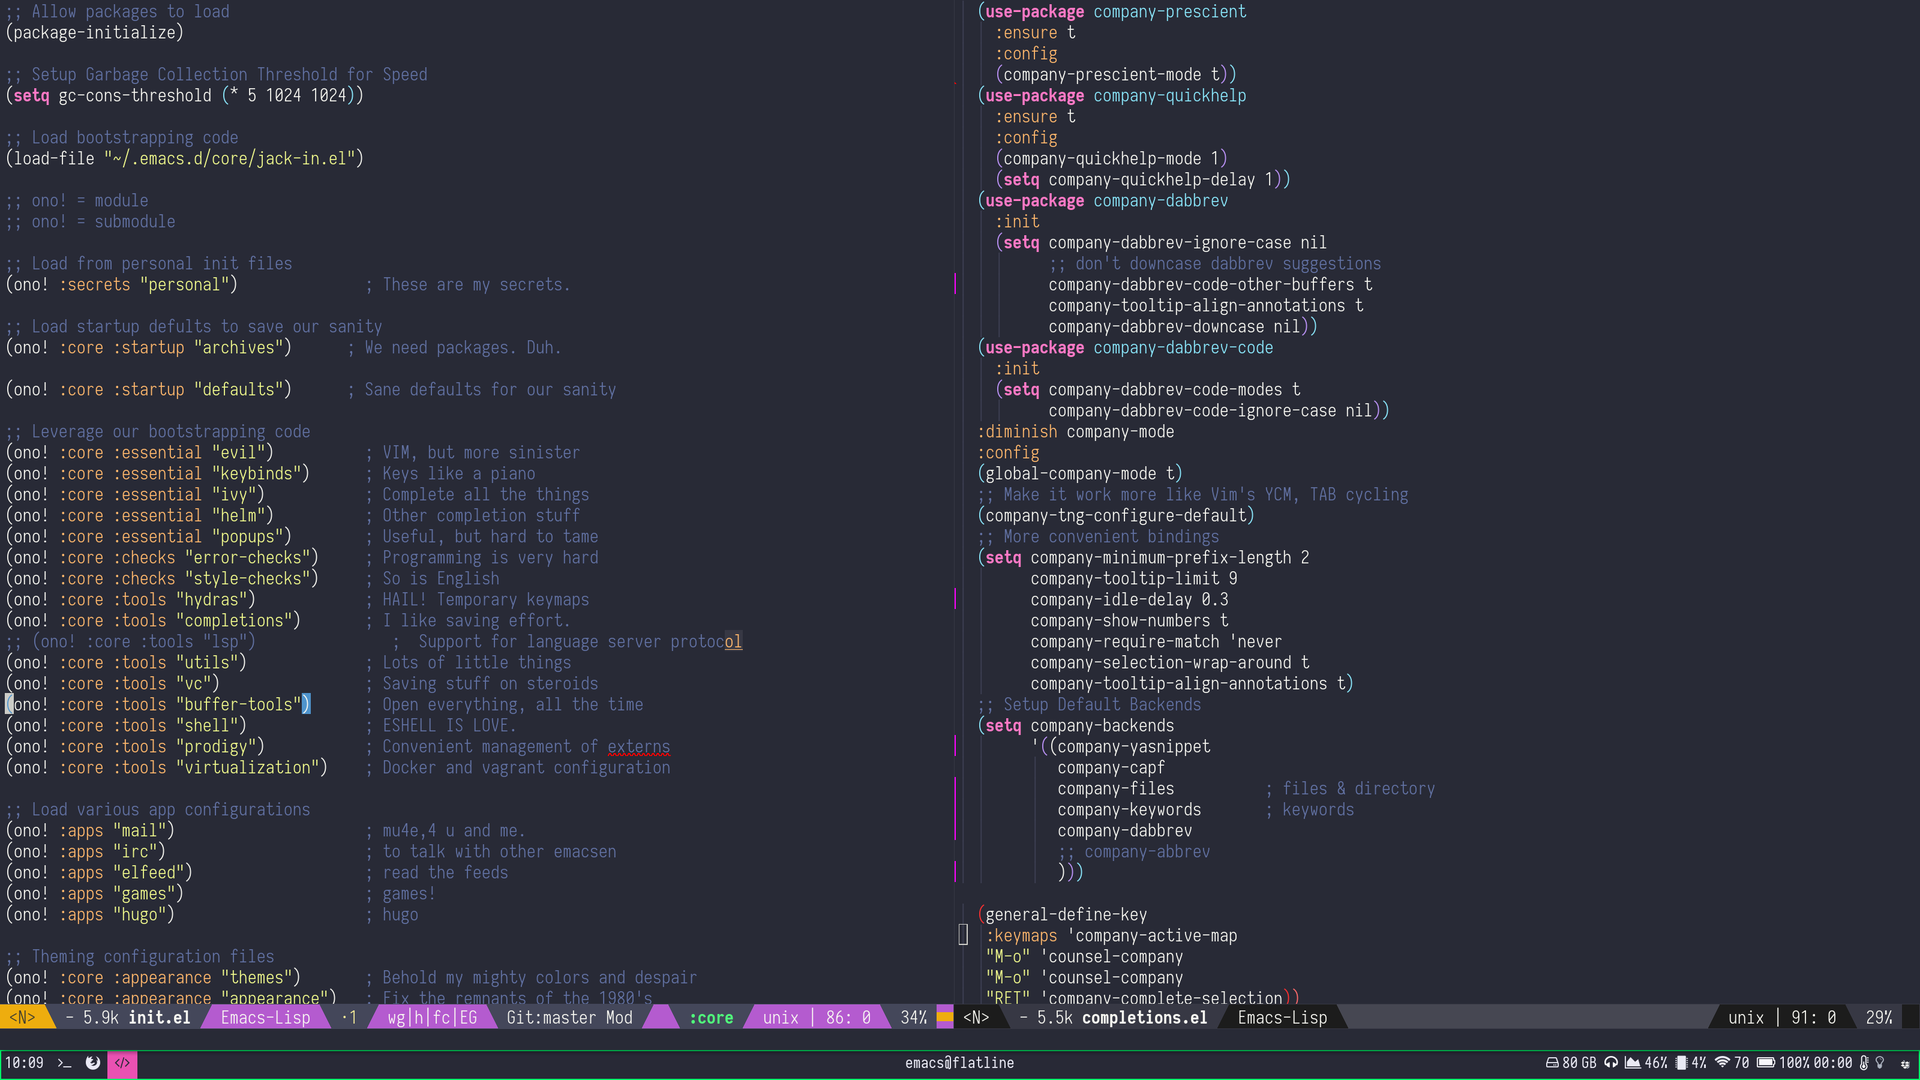This screenshot has width=1920, height=1080.
Task: Click <N> state indicator in right modeline
Action: [976, 1018]
